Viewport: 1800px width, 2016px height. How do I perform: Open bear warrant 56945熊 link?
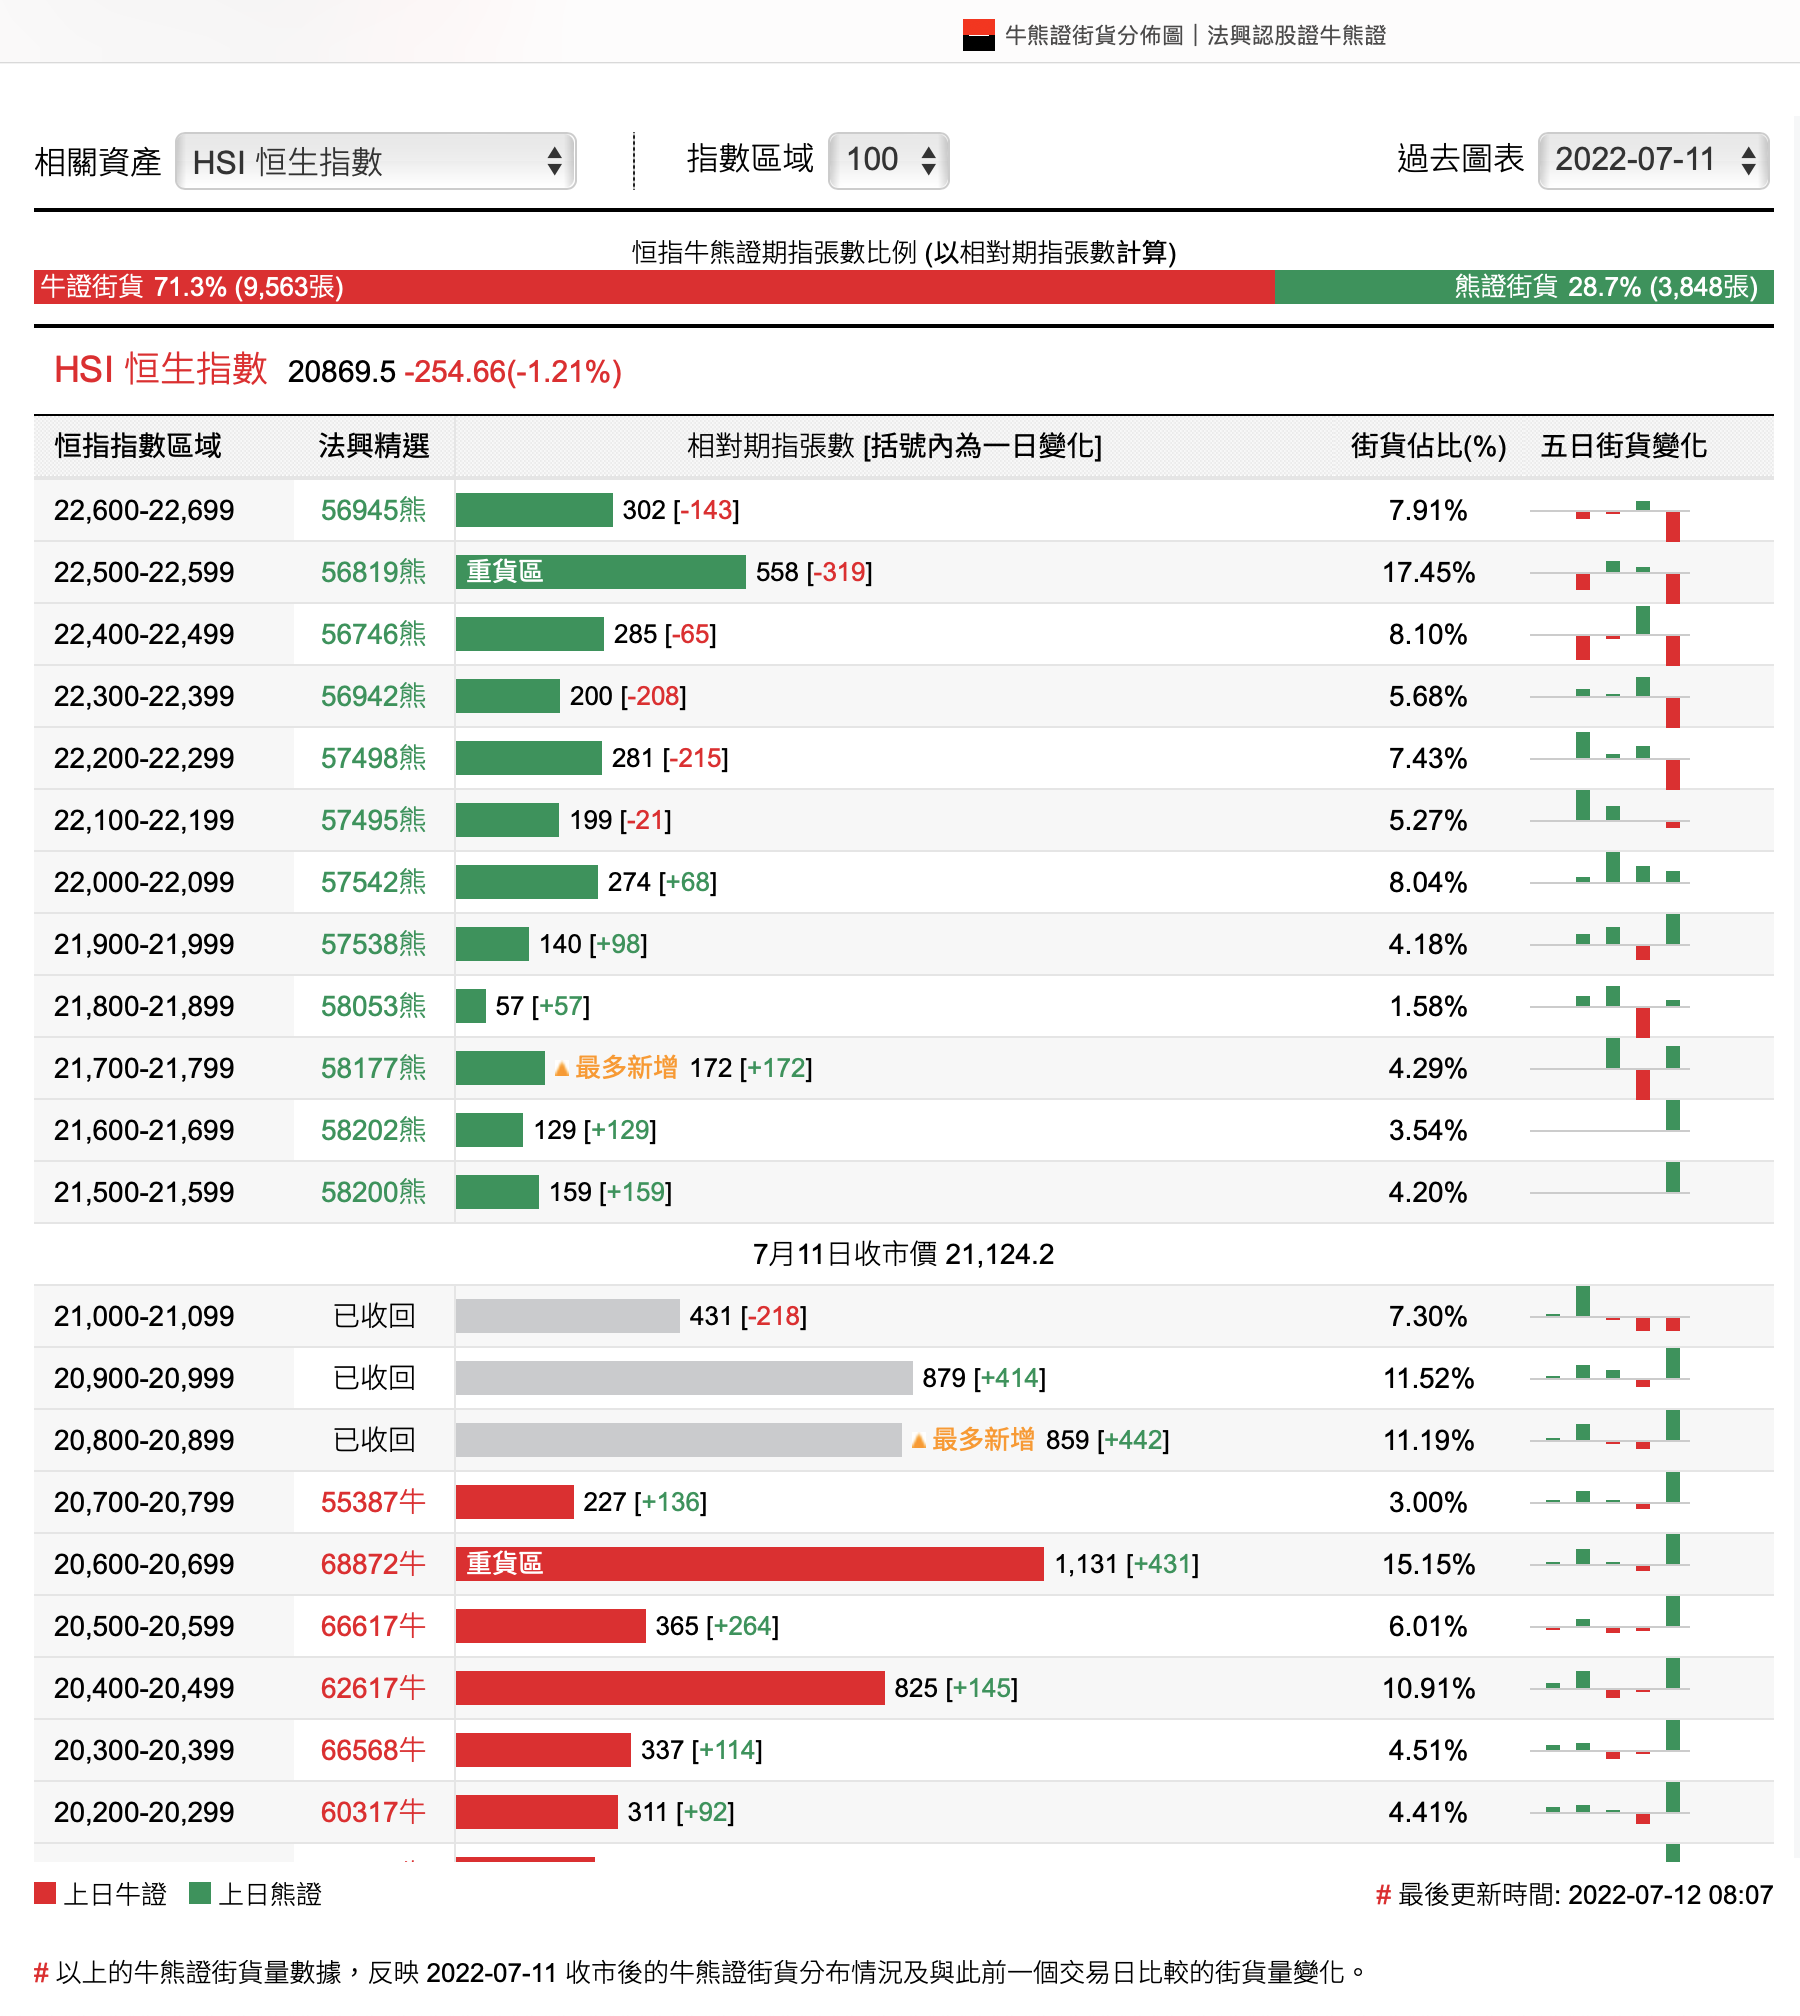[x=373, y=510]
